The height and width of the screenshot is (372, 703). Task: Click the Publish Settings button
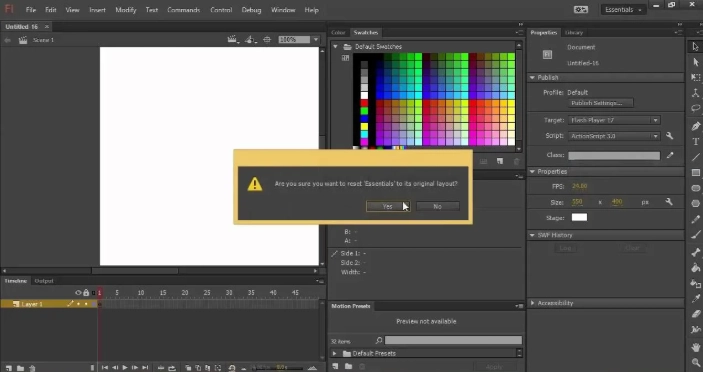pyautogui.click(x=601, y=103)
